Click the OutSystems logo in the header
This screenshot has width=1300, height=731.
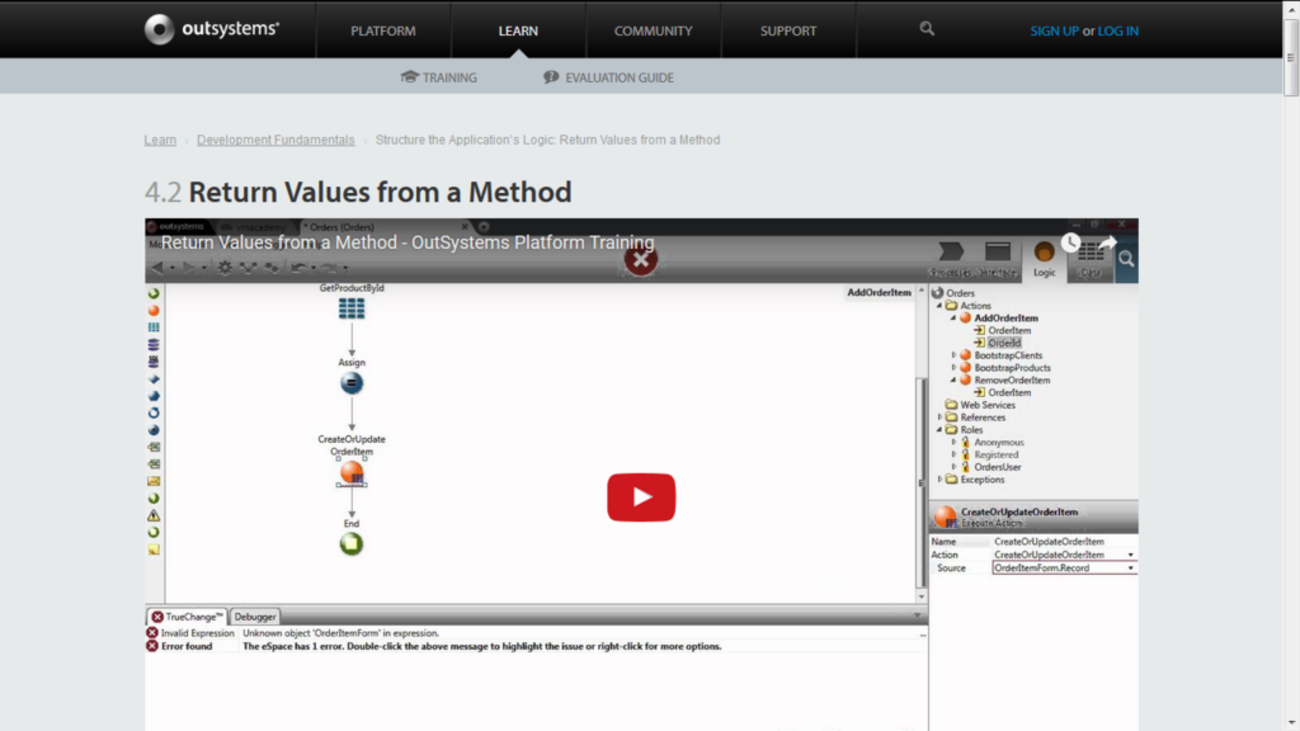pos(211,30)
